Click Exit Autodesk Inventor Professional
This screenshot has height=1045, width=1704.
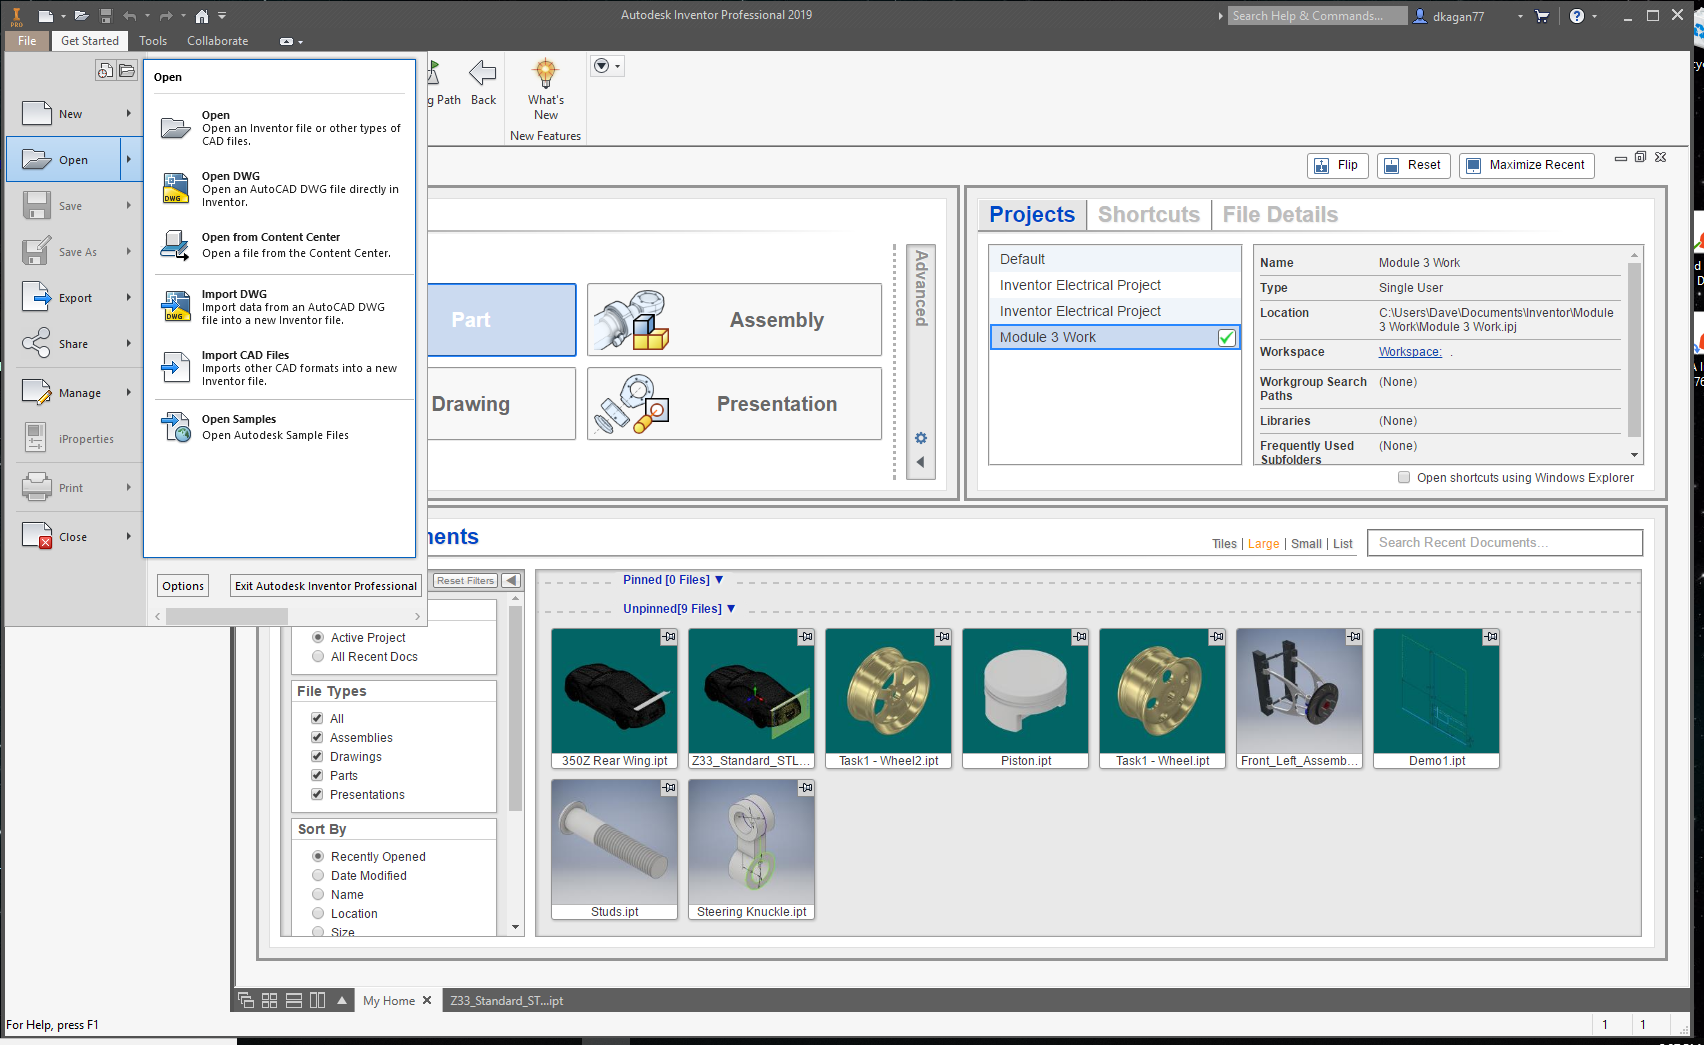click(x=325, y=585)
